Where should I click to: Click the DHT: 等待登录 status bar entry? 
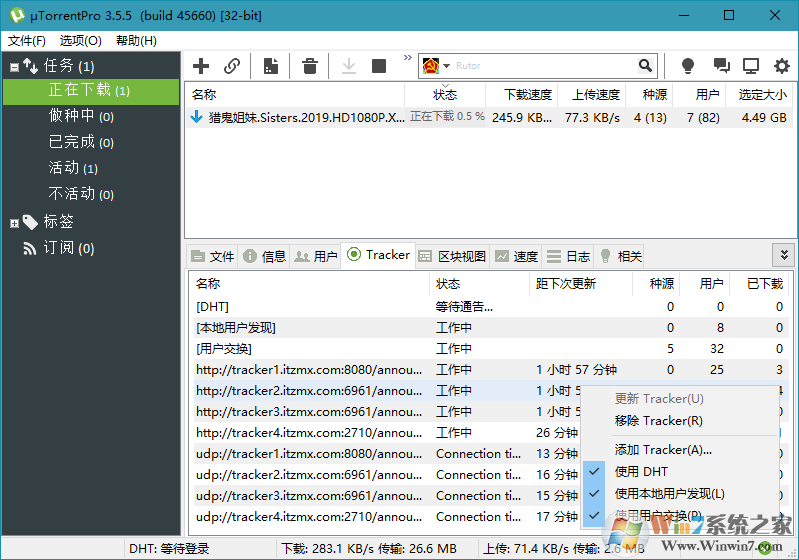tap(169, 549)
